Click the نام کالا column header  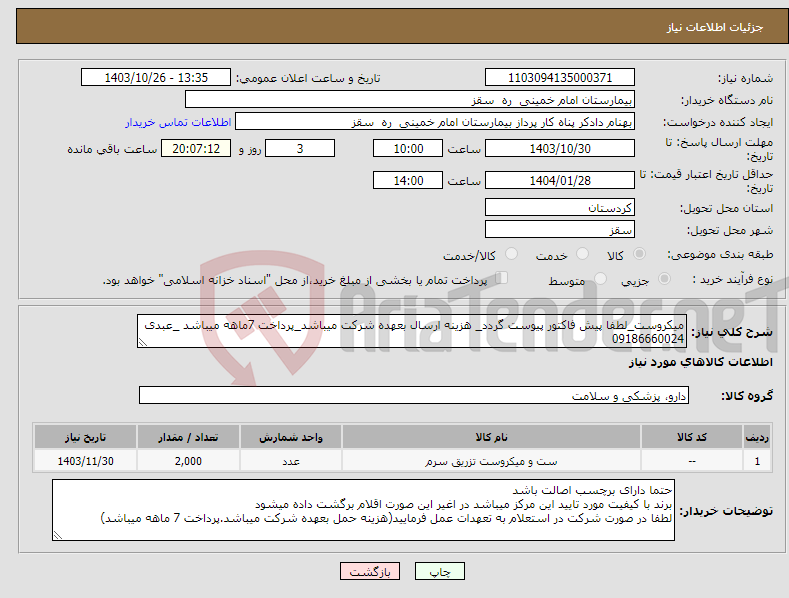(491, 437)
